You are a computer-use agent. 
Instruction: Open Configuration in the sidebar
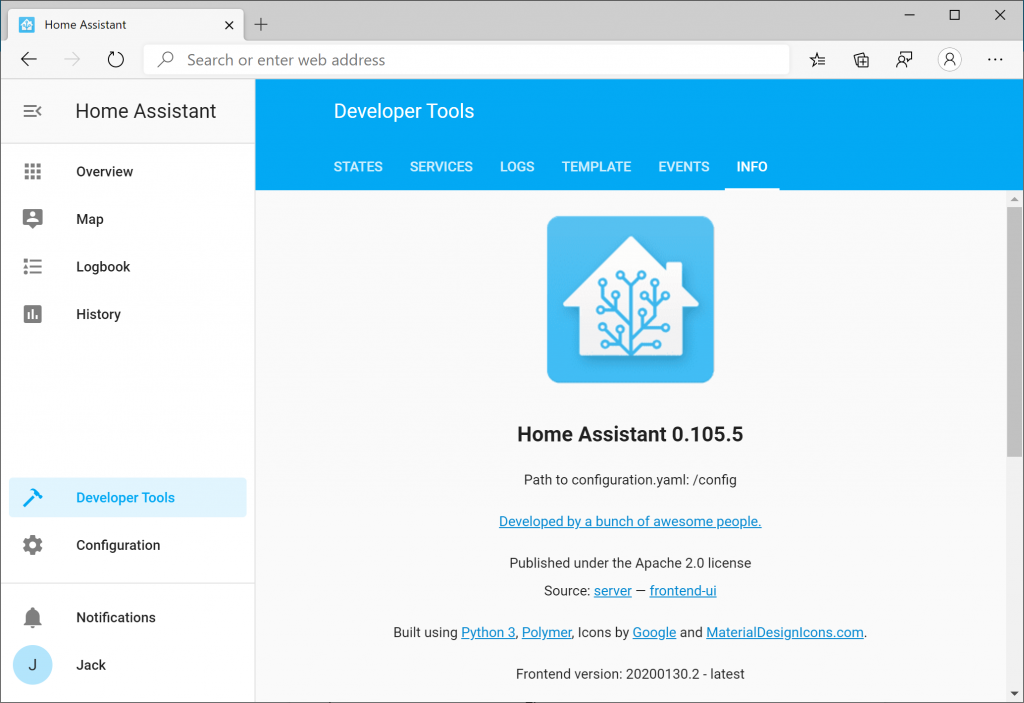tap(128, 545)
